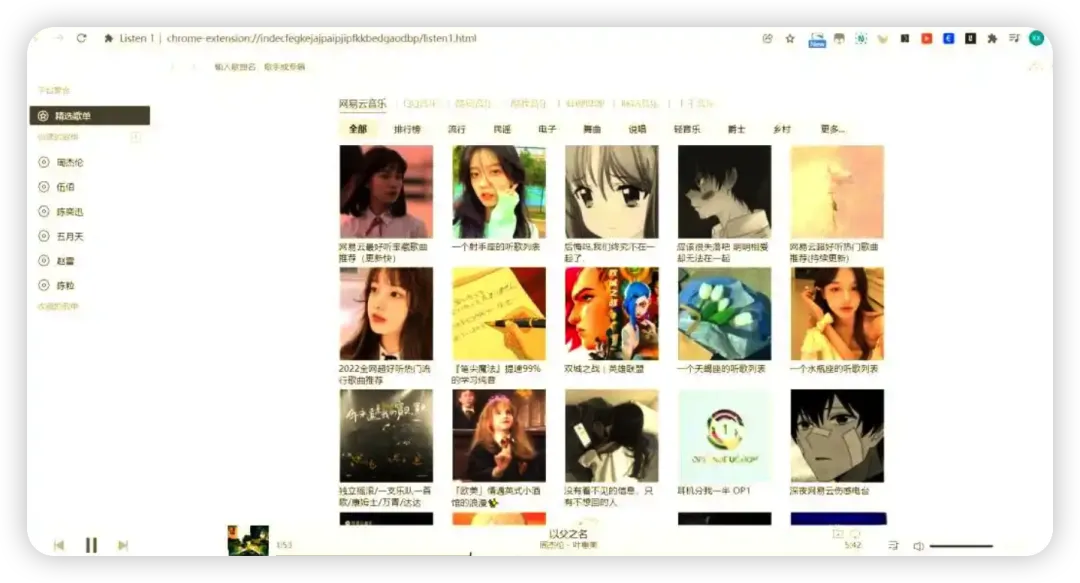This screenshot has width=1080, height=583.
Task: Open the 『笔尖魔法』 study music cover
Action: point(499,314)
